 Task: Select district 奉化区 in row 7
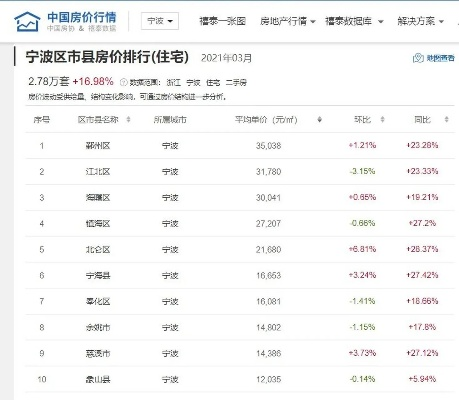click(98, 302)
